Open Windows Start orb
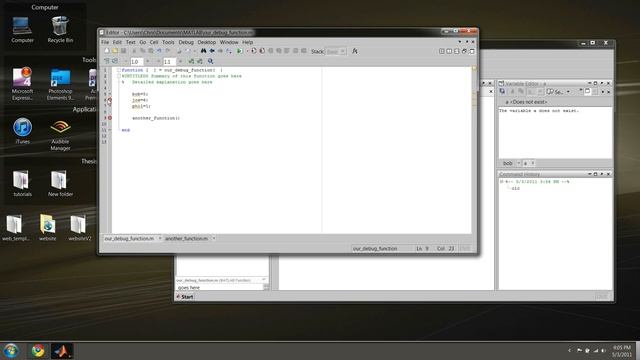The height and width of the screenshot is (360, 640). tap(11, 351)
